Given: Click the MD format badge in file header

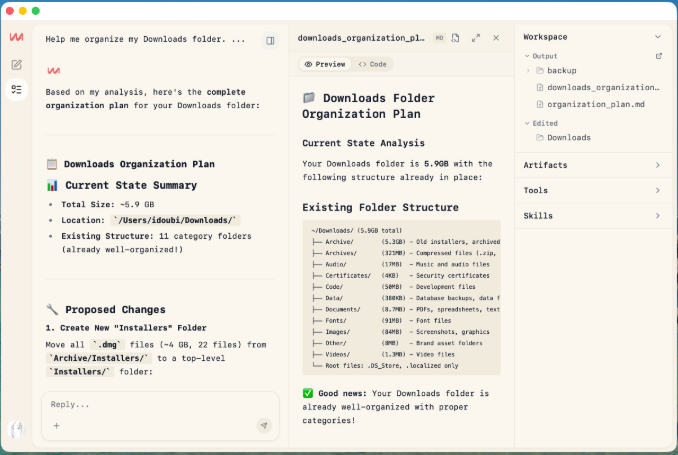Looking at the screenshot, I should coord(439,38).
